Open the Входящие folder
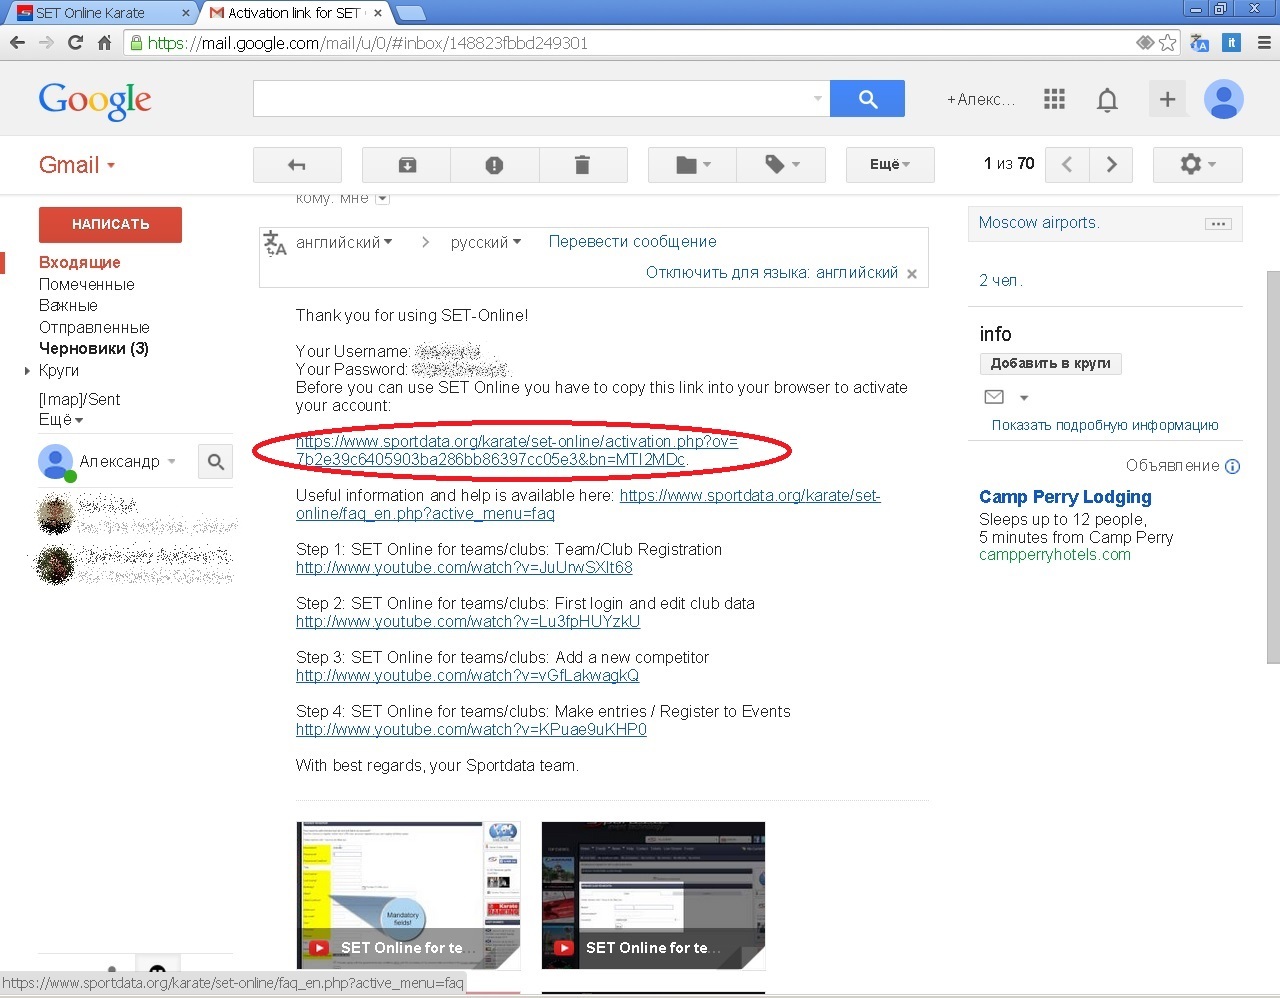 point(80,262)
